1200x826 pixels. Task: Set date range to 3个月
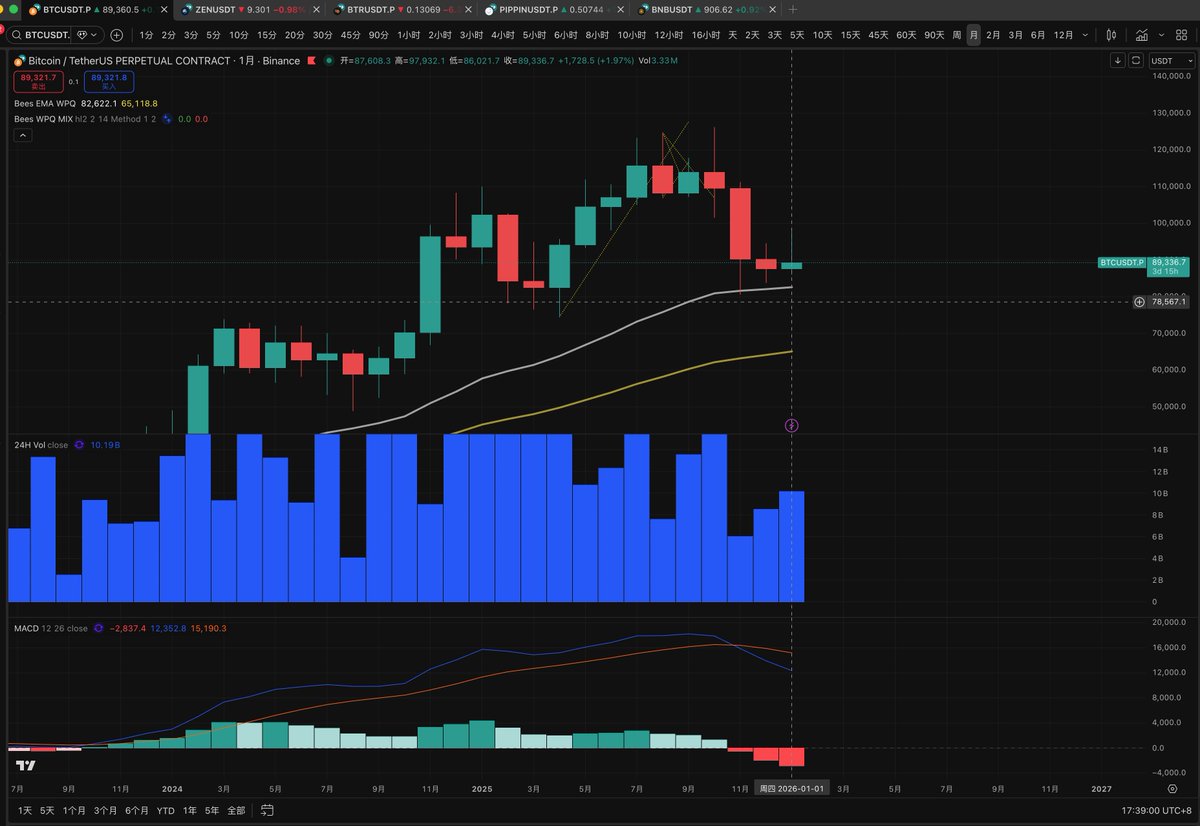[105, 810]
